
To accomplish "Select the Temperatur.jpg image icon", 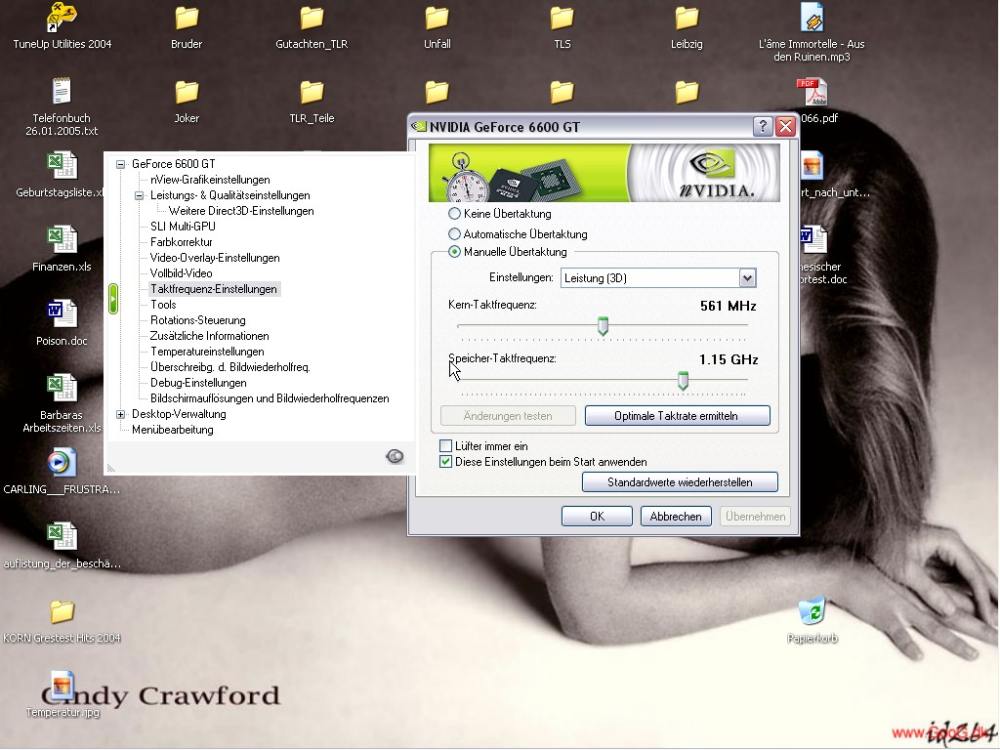I will pyautogui.click(x=62, y=686).
